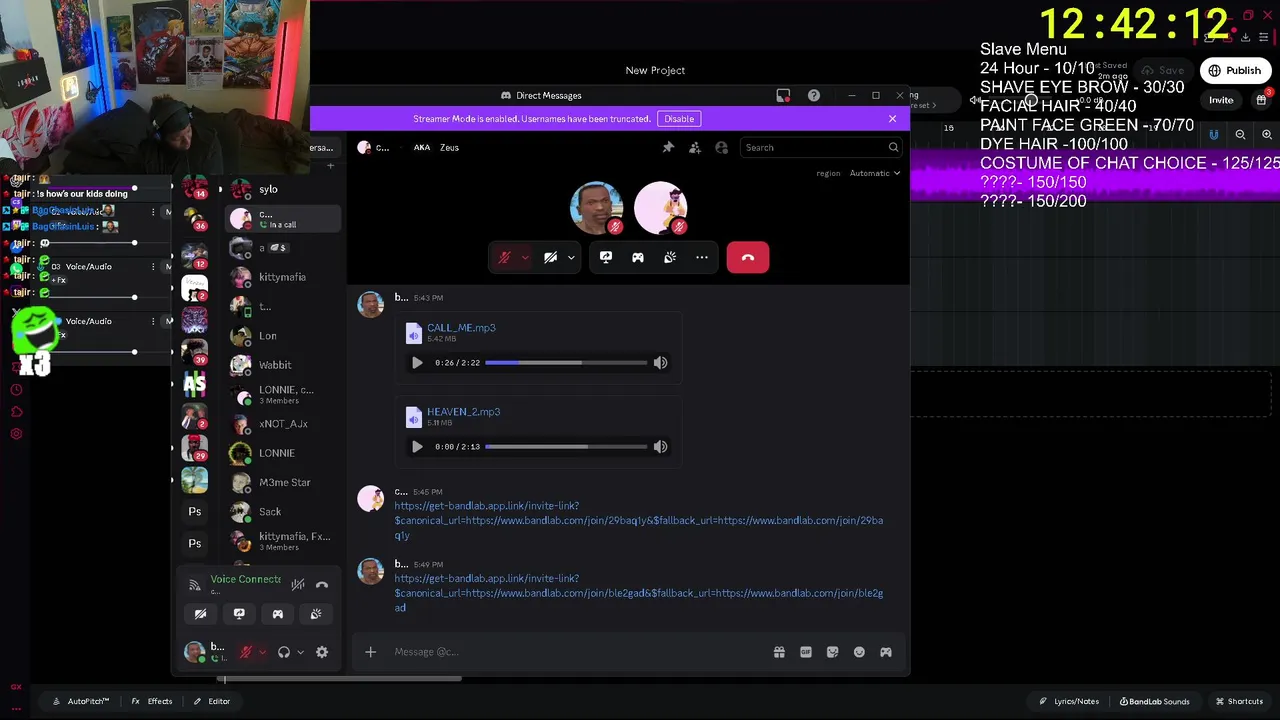Open sticker picker in message bar
Viewport: 1280px width, 720px height.
click(832, 652)
